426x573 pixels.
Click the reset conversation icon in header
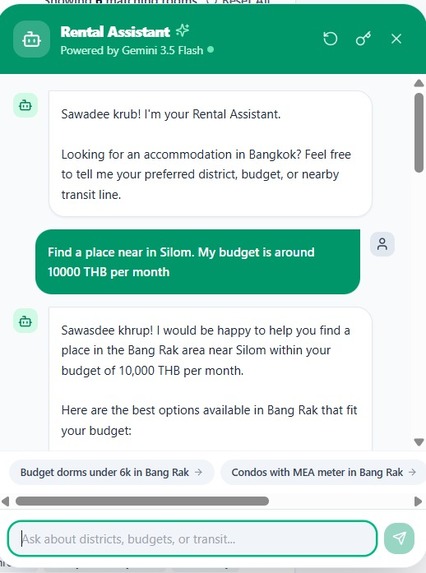(330, 39)
